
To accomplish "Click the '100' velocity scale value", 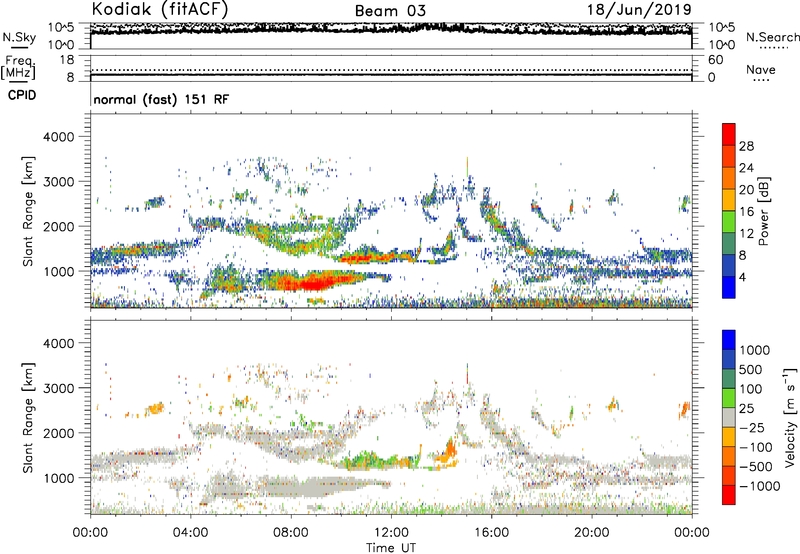I will [751, 389].
